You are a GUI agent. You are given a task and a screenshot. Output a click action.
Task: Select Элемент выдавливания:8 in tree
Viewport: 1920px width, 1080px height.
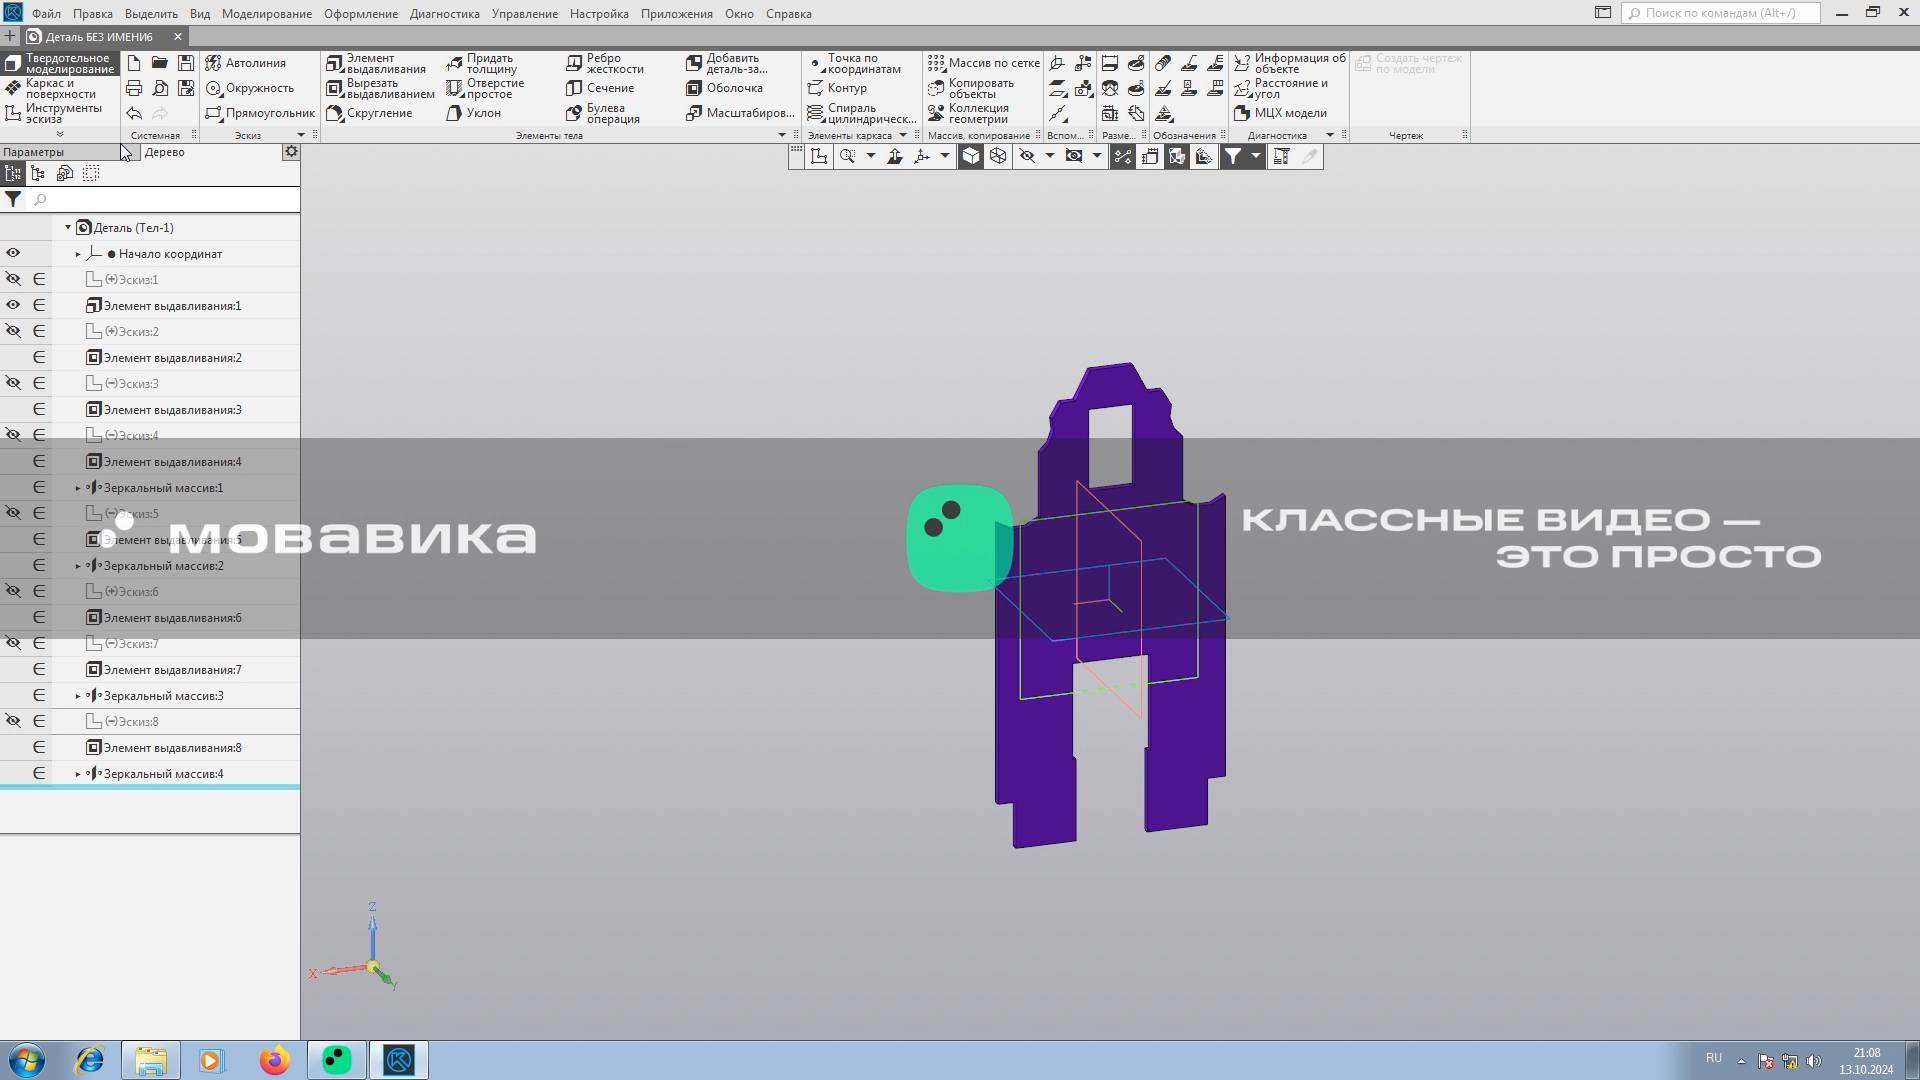click(173, 748)
